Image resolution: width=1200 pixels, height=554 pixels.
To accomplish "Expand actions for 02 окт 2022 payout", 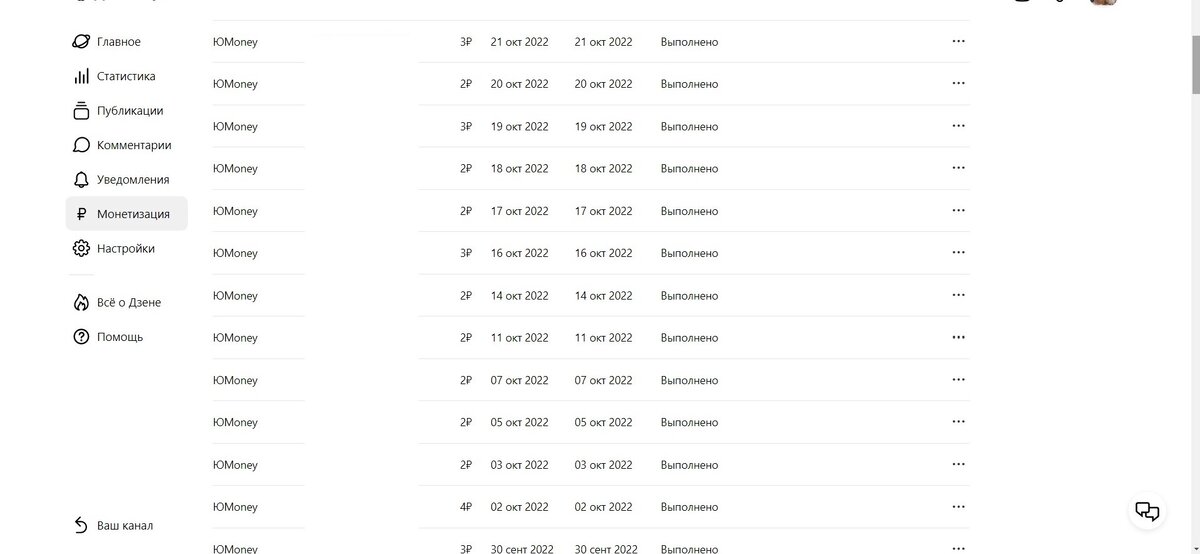I will (x=958, y=507).
